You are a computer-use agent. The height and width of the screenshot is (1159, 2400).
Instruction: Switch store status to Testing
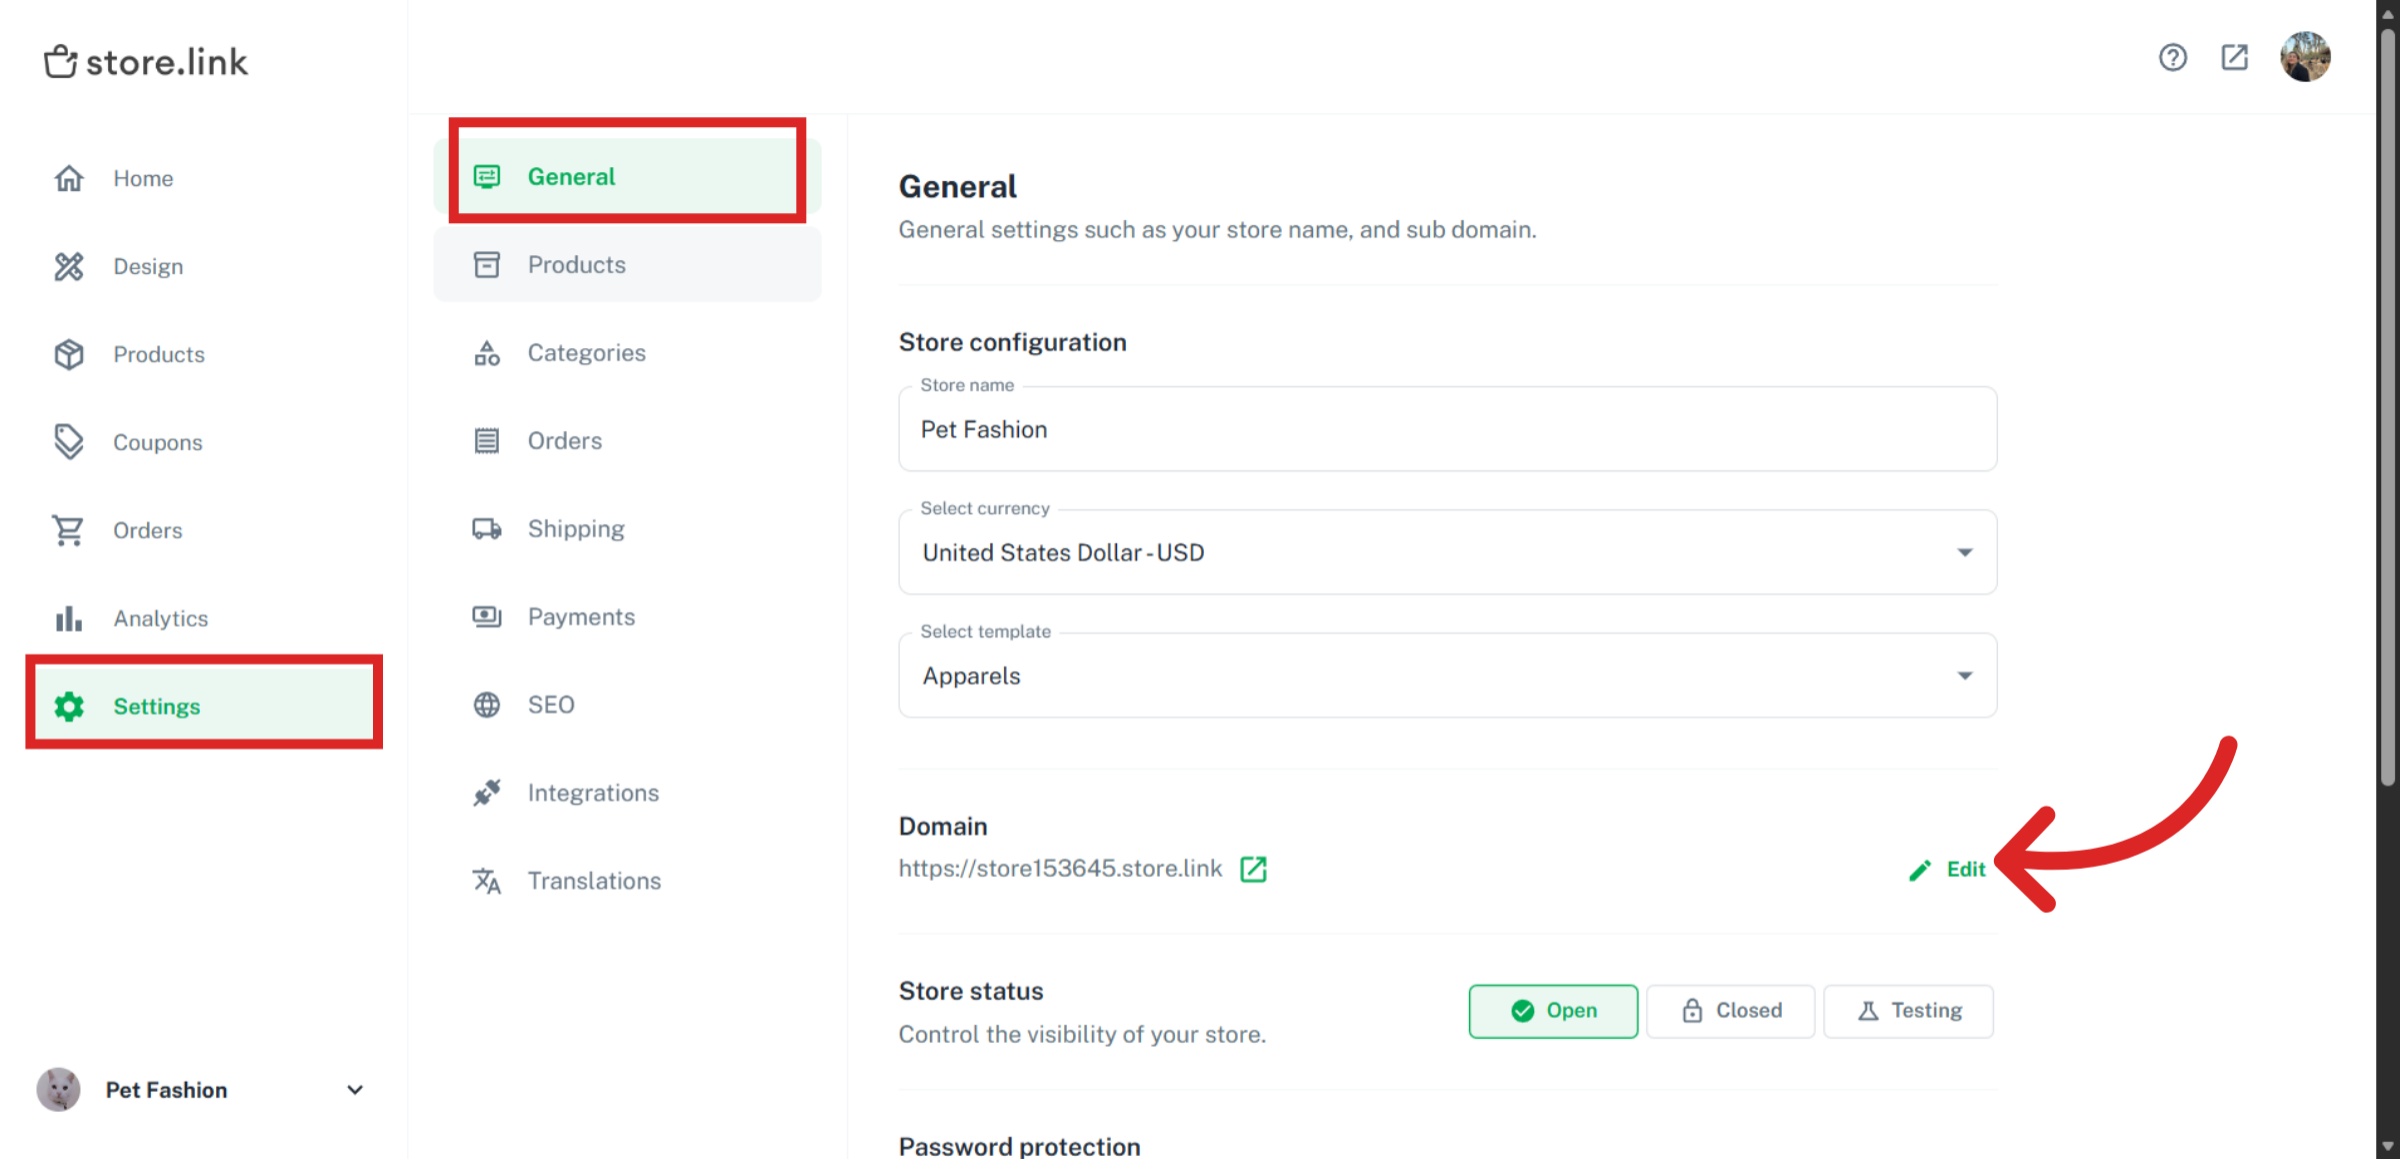point(1908,1011)
